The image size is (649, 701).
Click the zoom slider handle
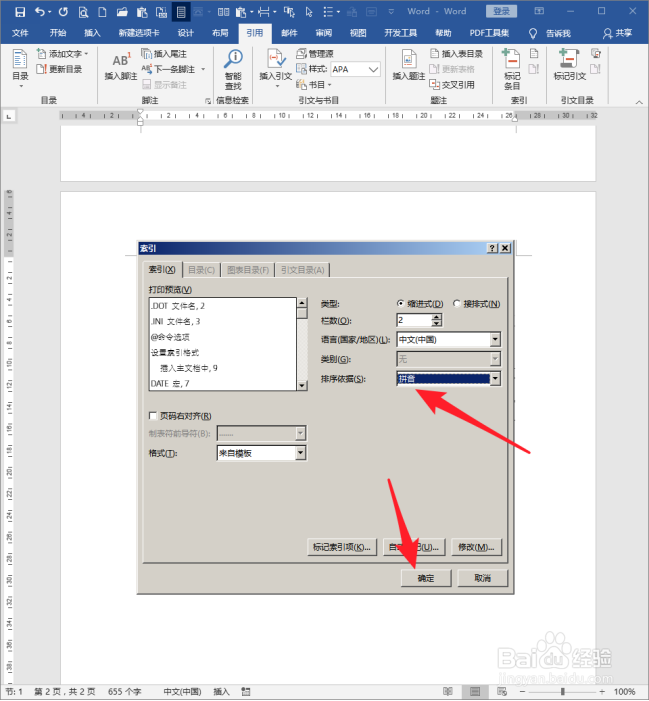pos(563,692)
